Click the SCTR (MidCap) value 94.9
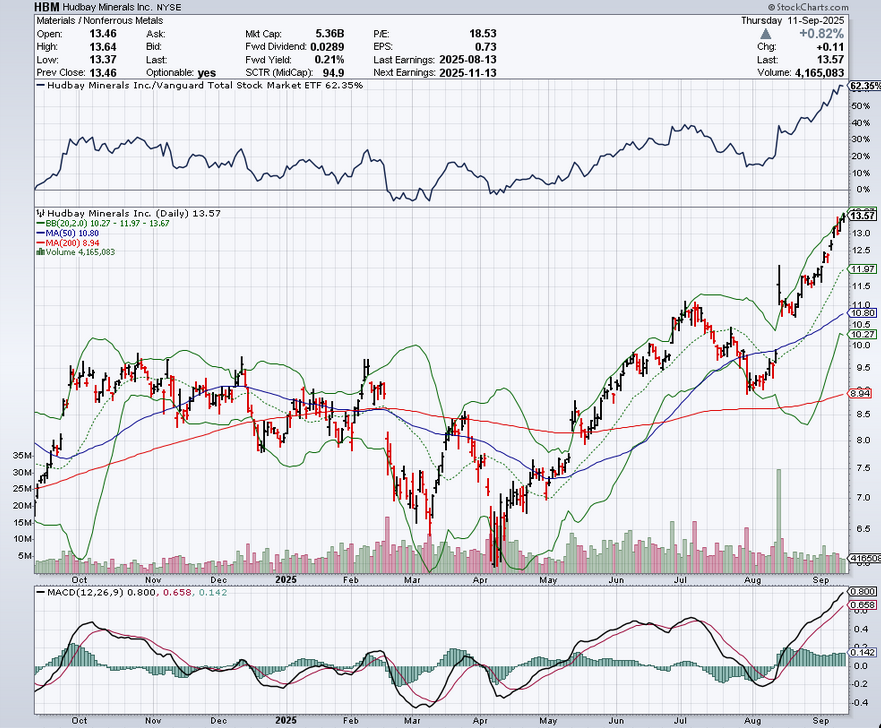Image resolution: width=881 pixels, height=728 pixels. (334, 72)
